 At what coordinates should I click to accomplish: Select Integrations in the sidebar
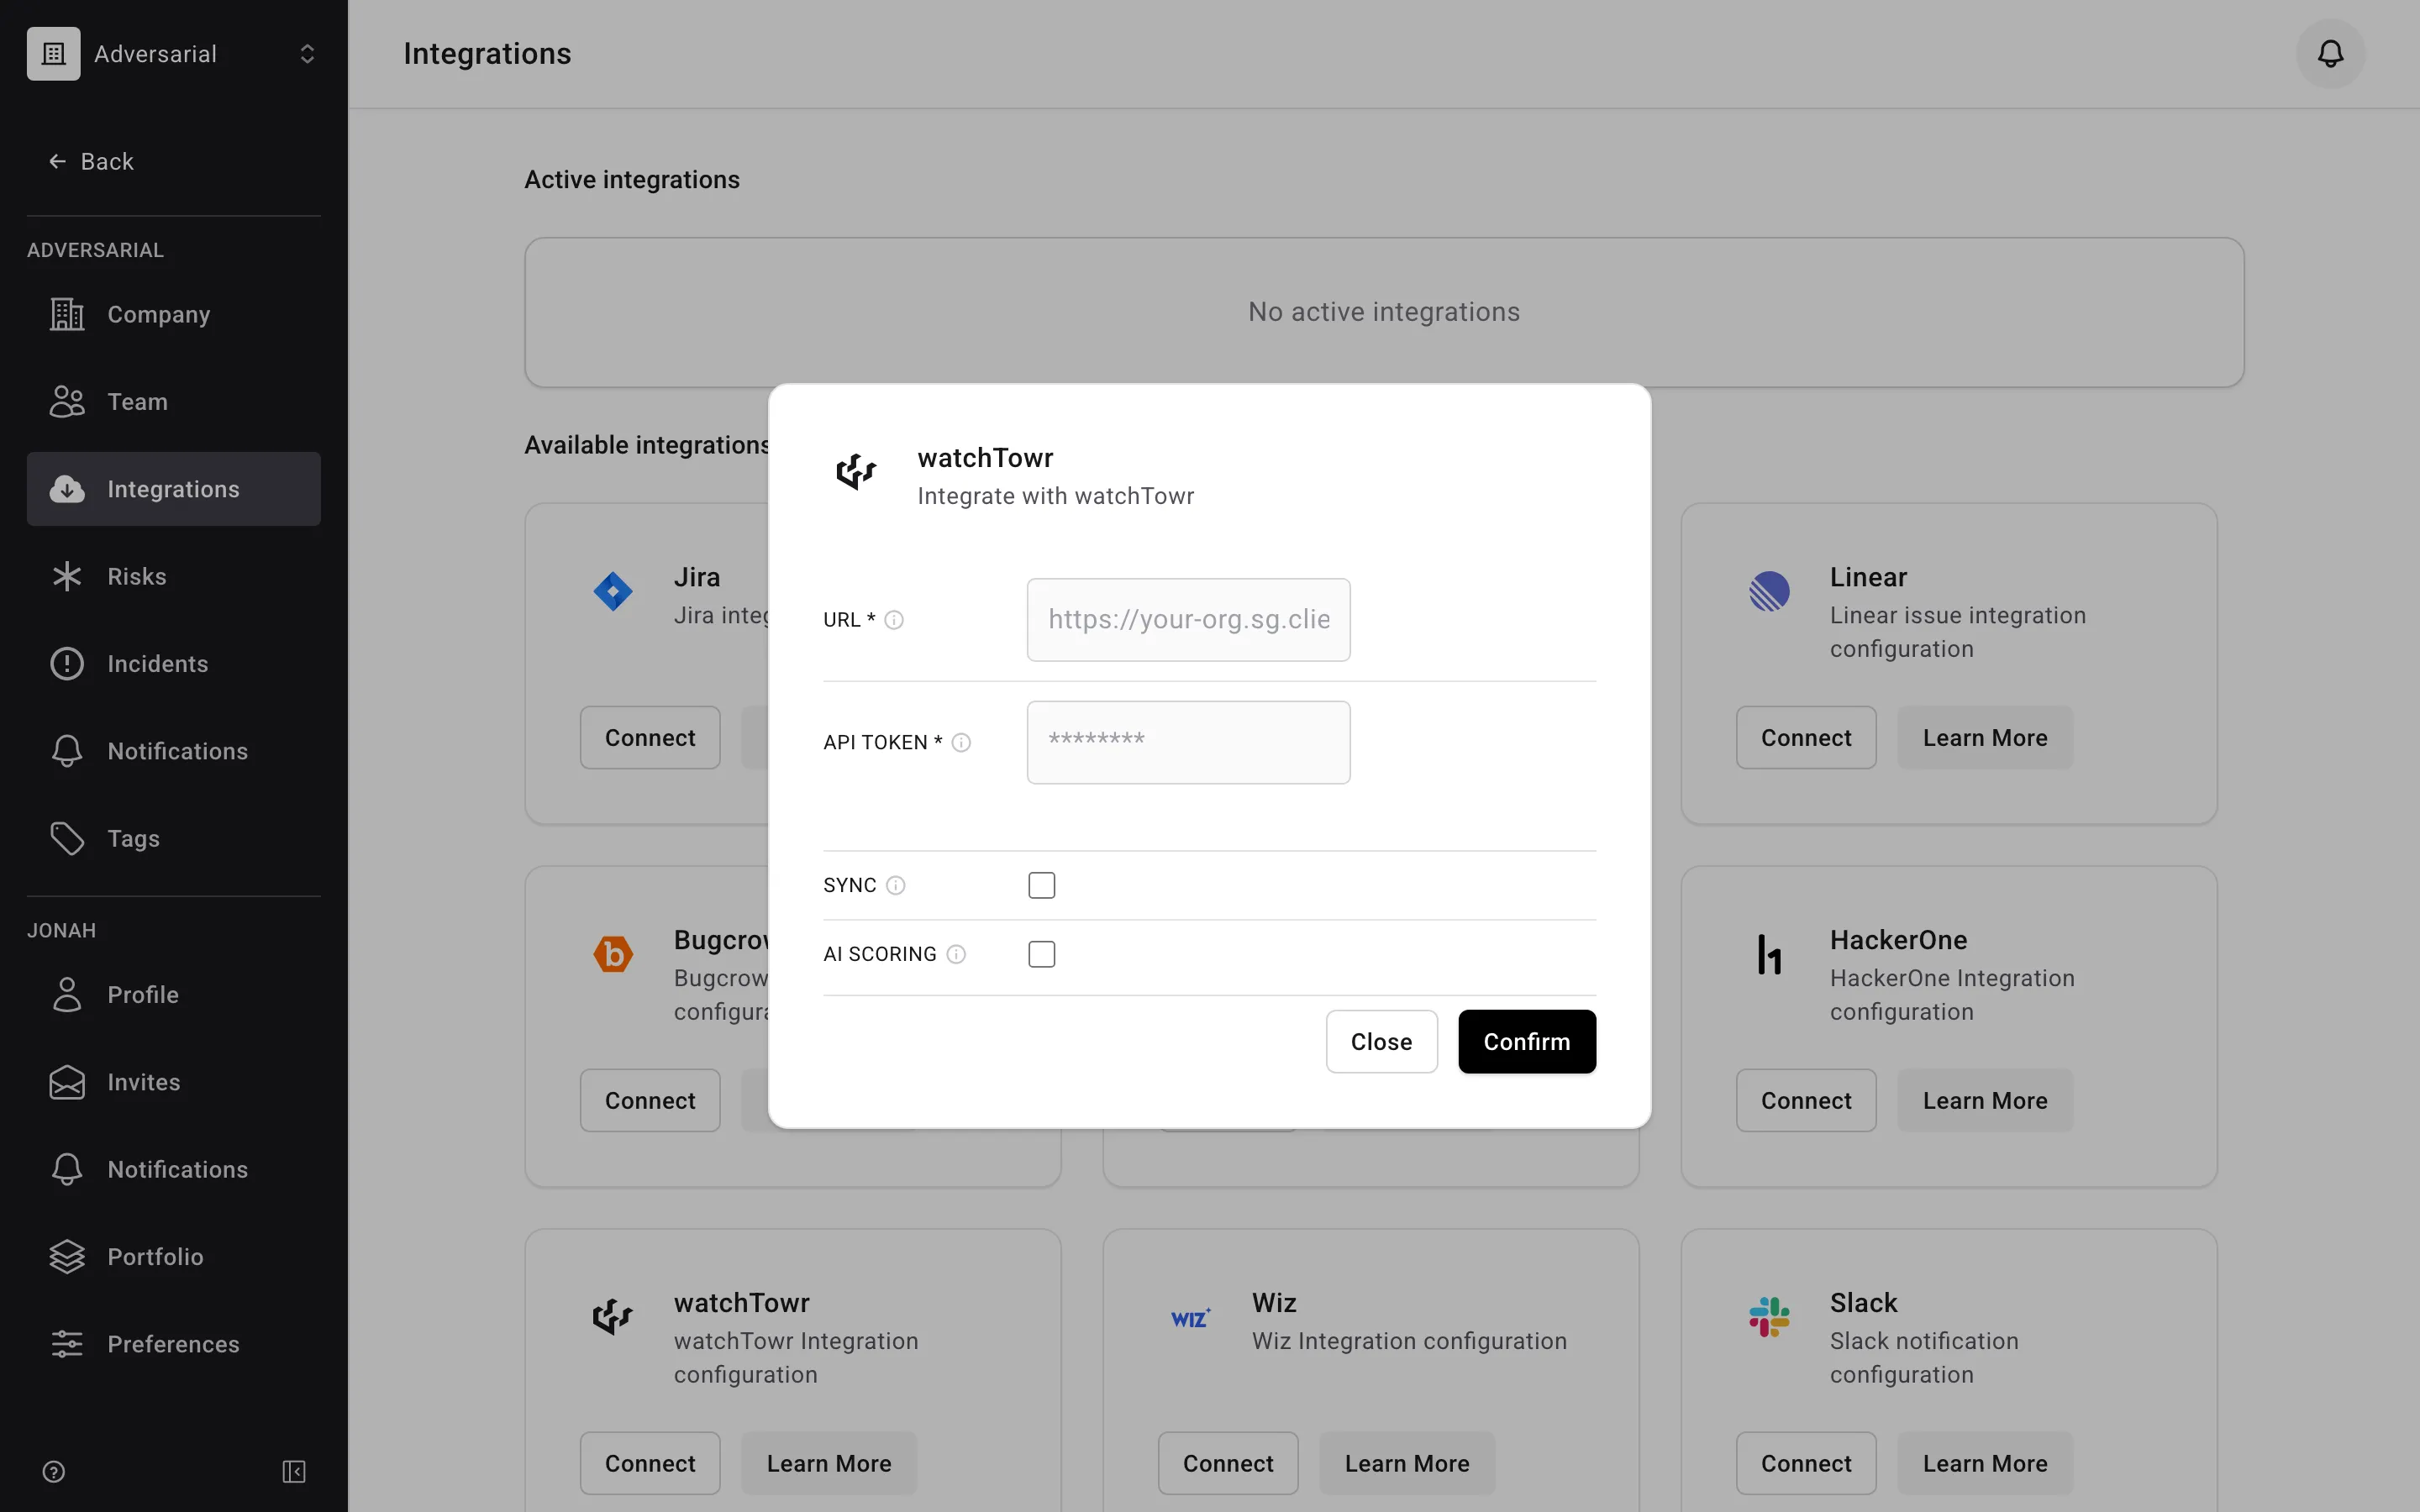(x=174, y=489)
